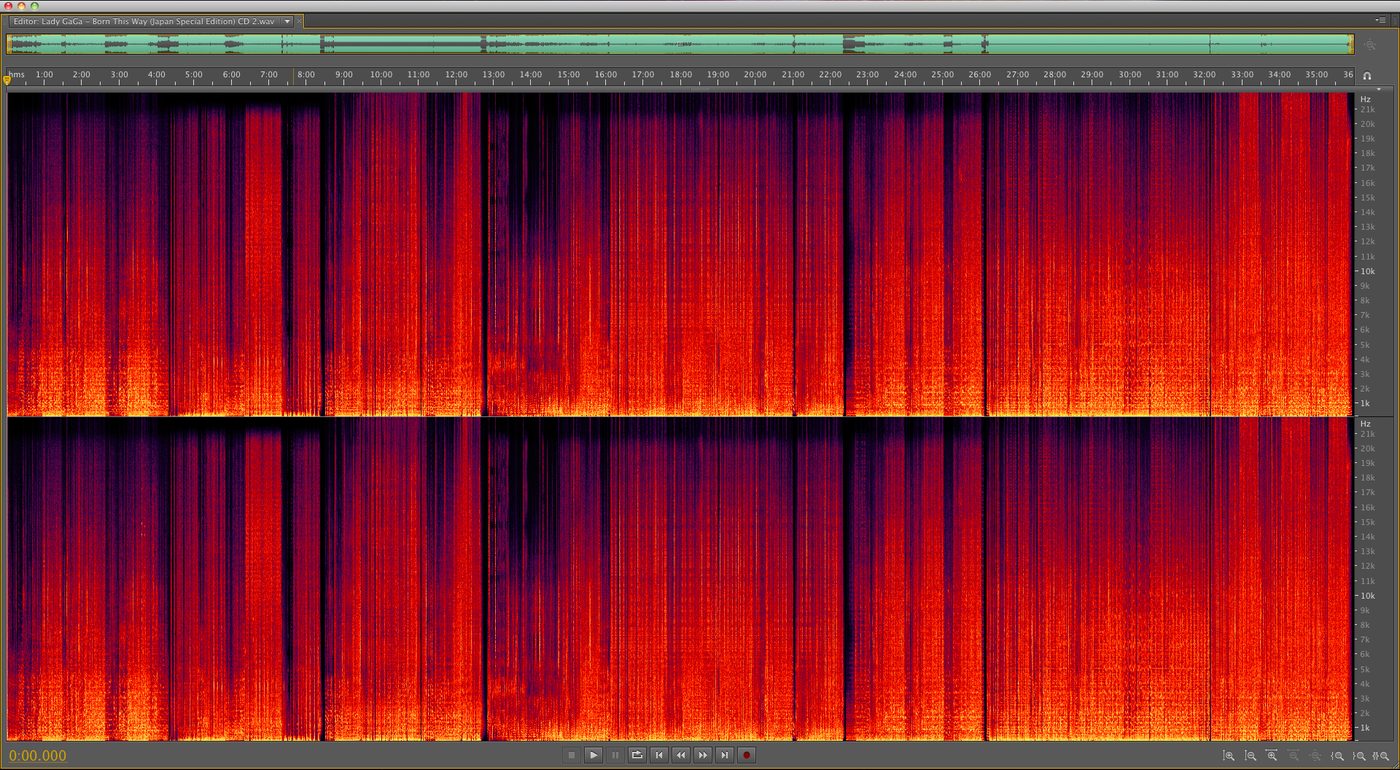Zoom out time

[1293, 756]
